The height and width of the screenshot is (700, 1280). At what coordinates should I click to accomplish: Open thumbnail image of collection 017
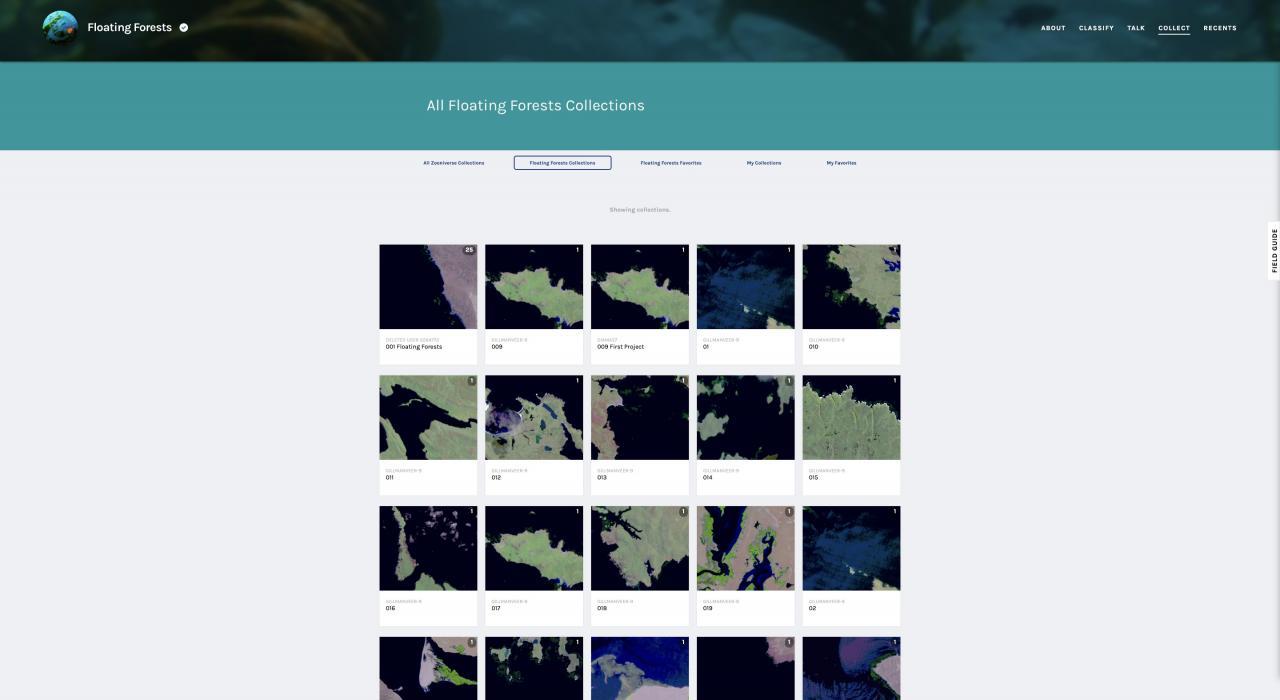coord(534,548)
